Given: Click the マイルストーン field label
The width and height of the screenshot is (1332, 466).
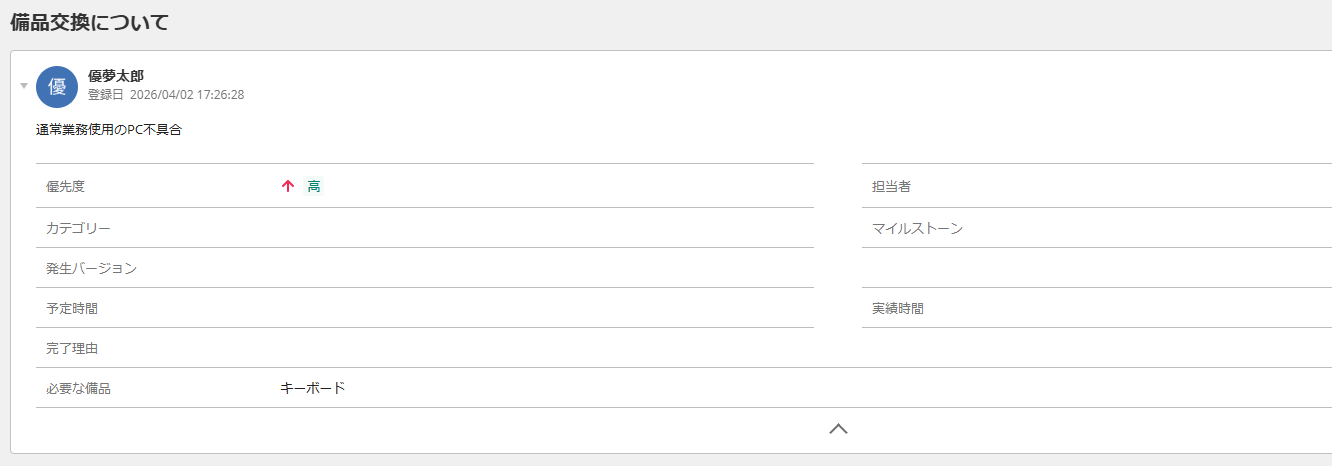Looking at the screenshot, I should [917, 228].
